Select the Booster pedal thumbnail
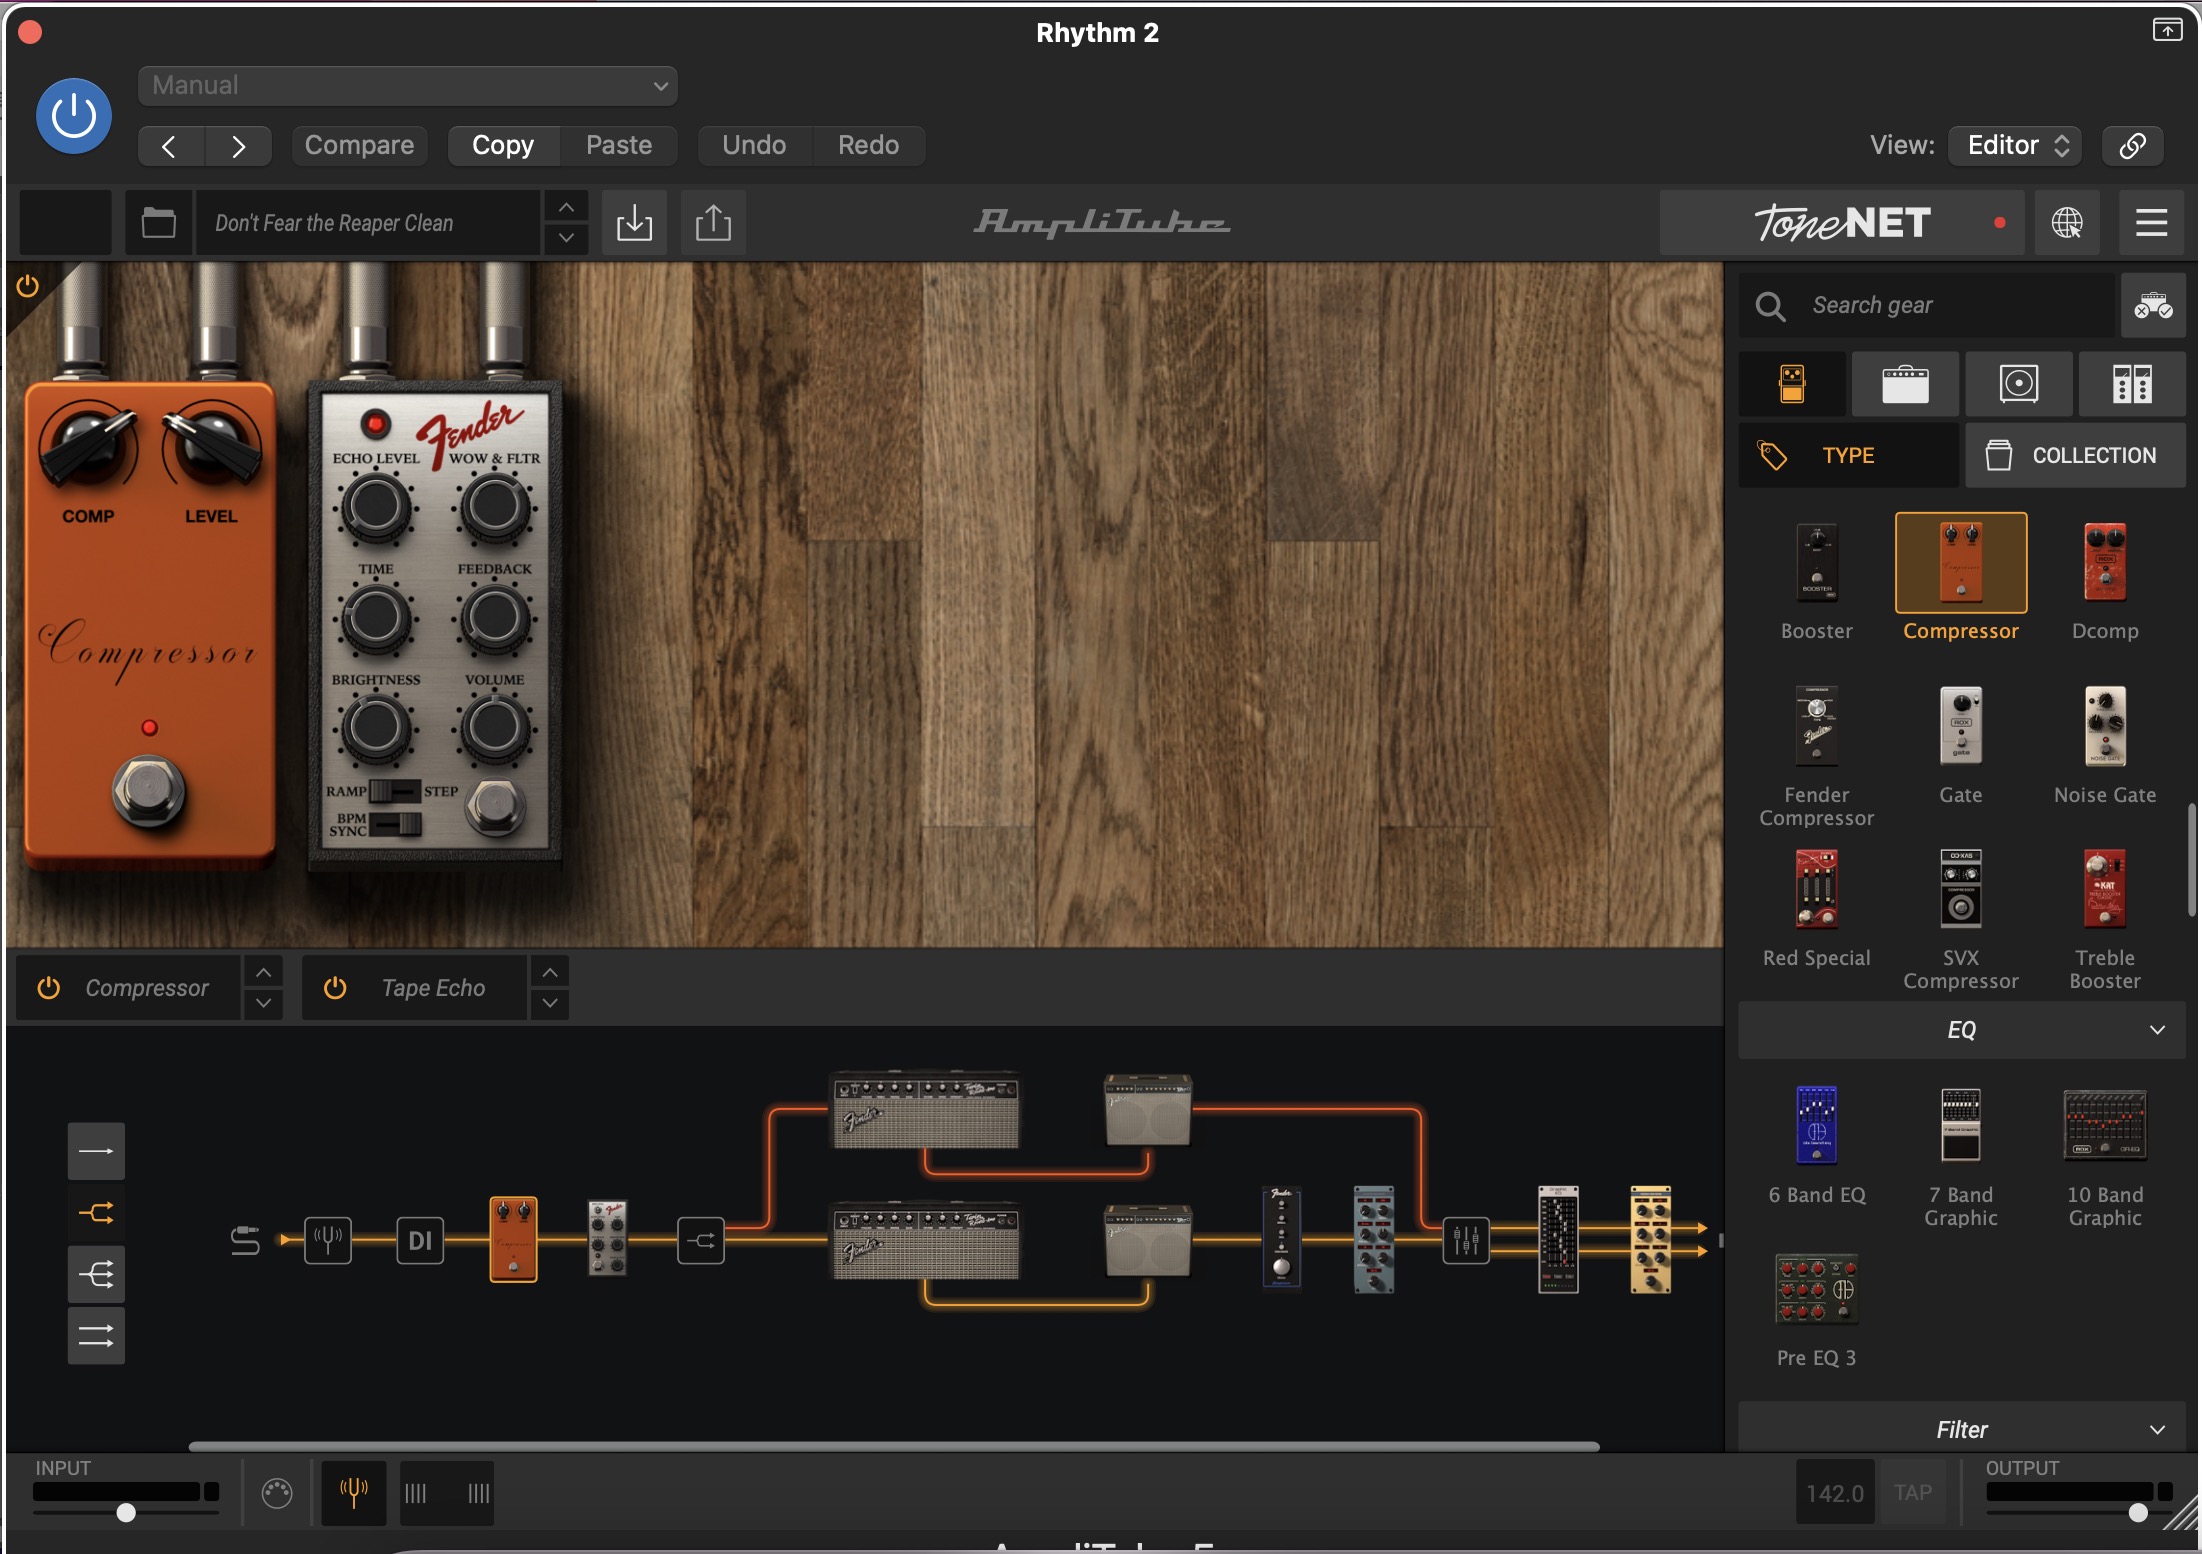The height and width of the screenshot is (1554, 2202). [1817, 562]
